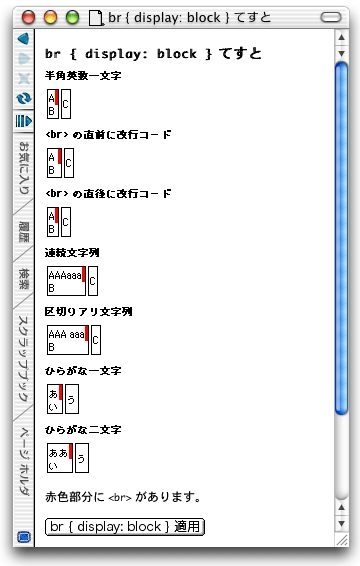
Task: Toggle the toolbar using the title bar pill button
Action: pyautogui.click(x=330, y=17)
